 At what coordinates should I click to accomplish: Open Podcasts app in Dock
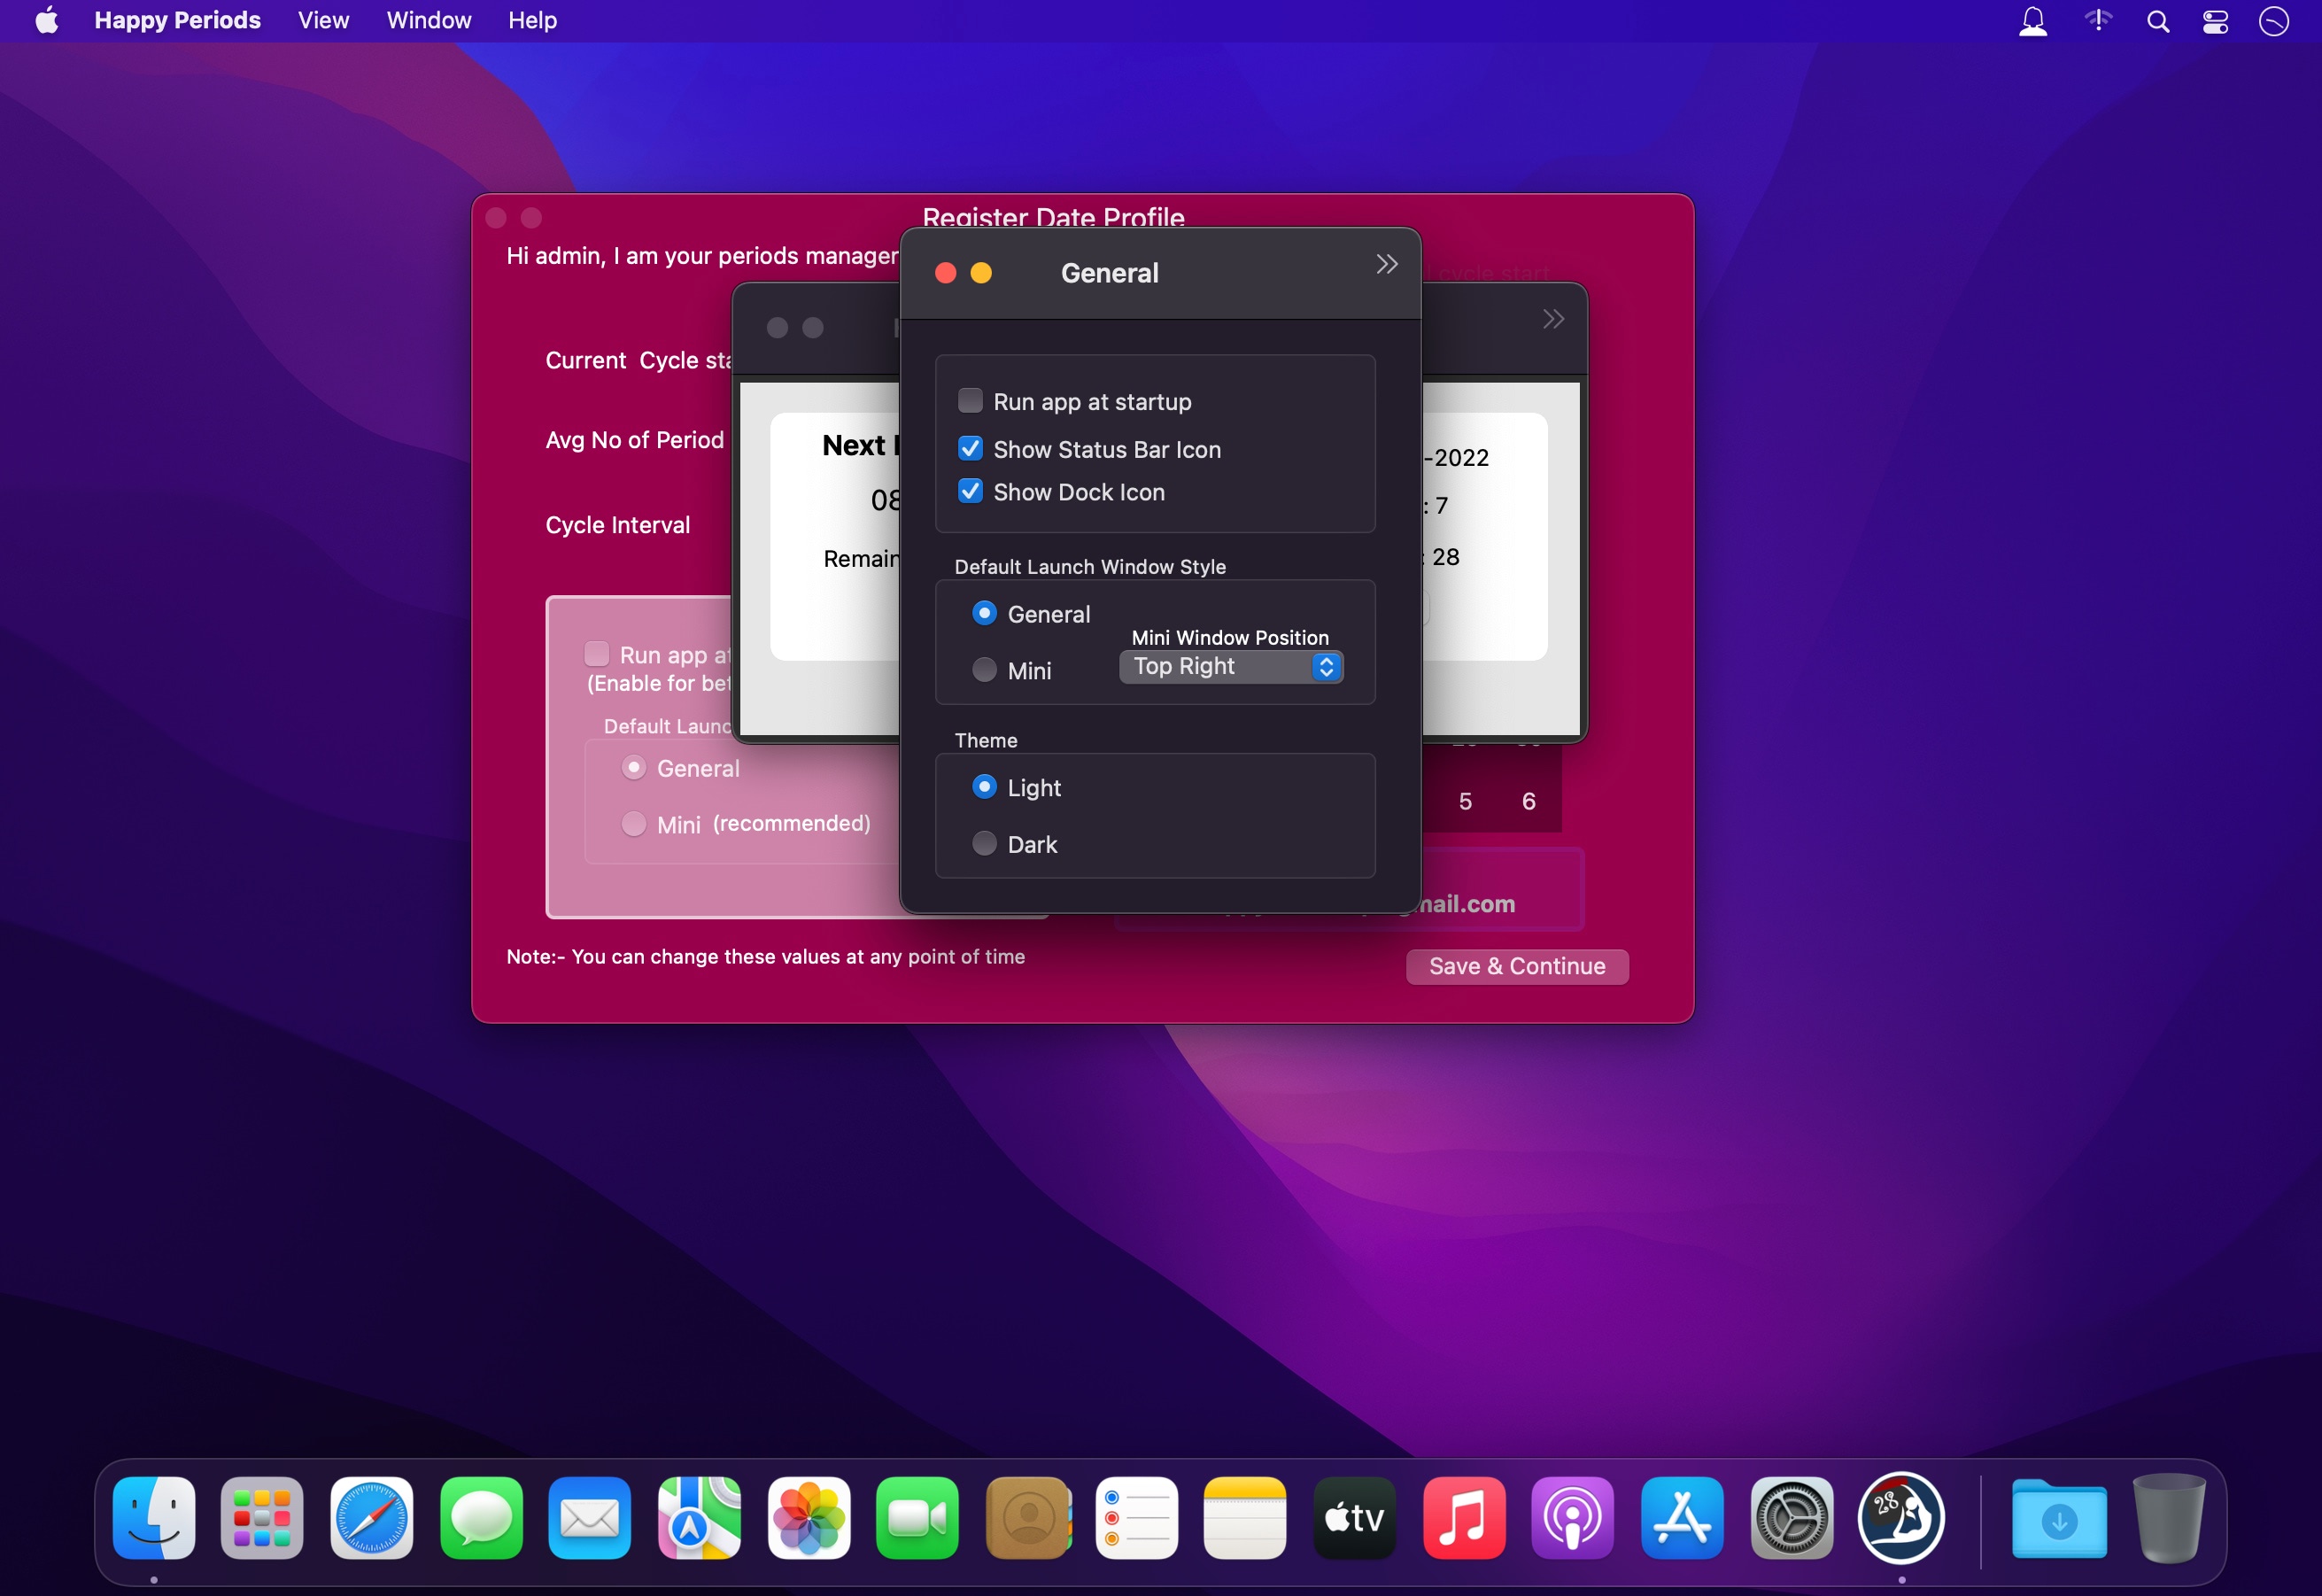click(1572, 1517)
